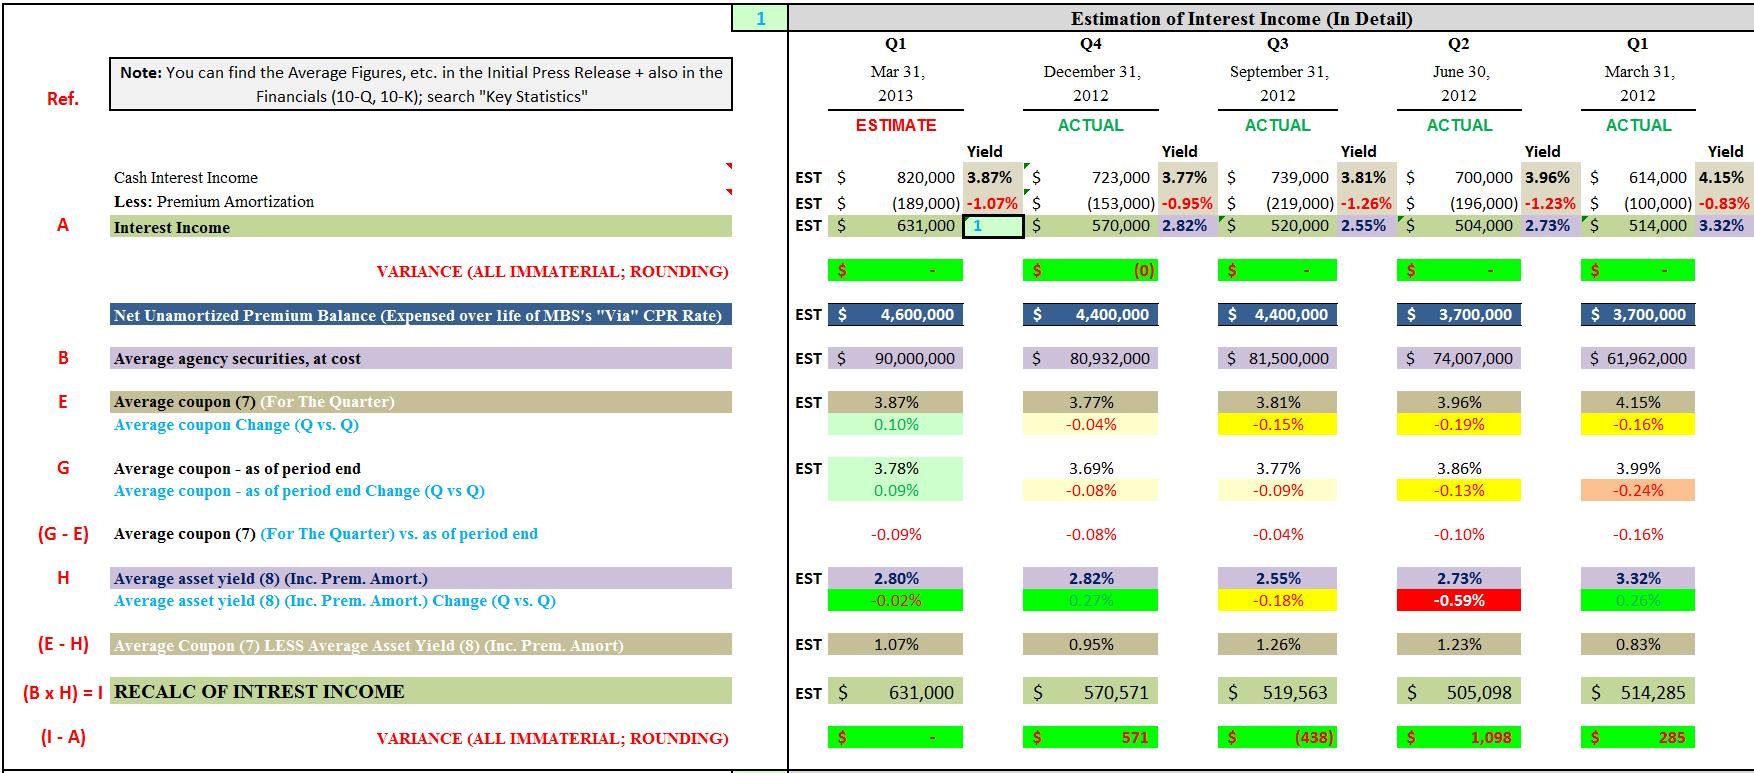Select the Average coupon (7) For The Quarter label
The height and width of the screenshot is (773, 1754).
(421, 402)
